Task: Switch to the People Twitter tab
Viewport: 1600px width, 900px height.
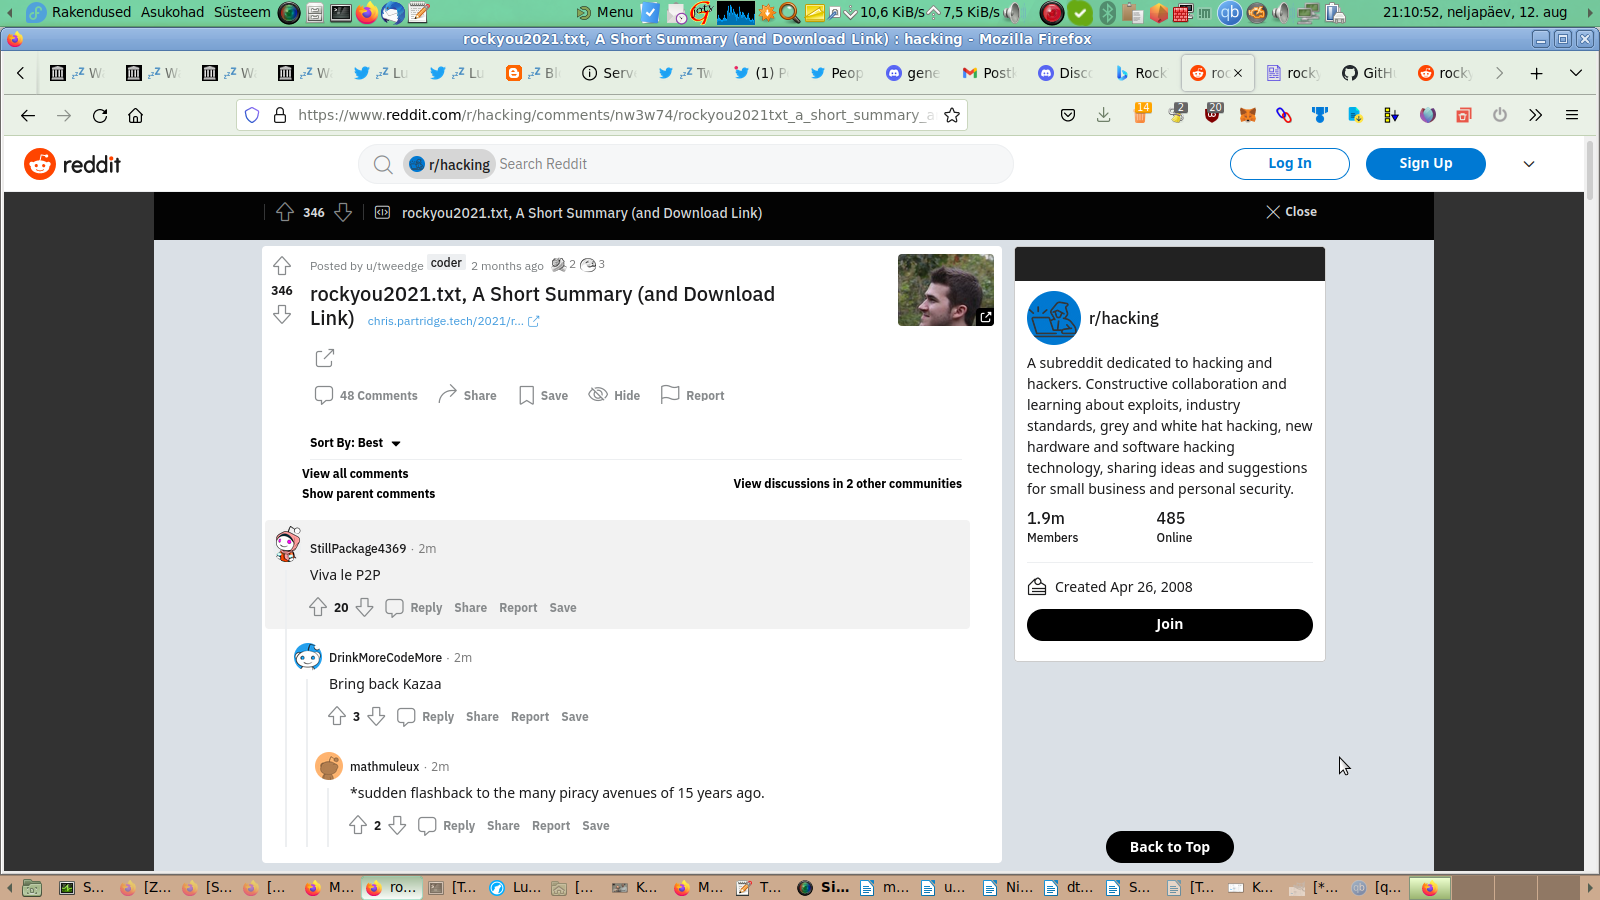Action: [838, 73]
